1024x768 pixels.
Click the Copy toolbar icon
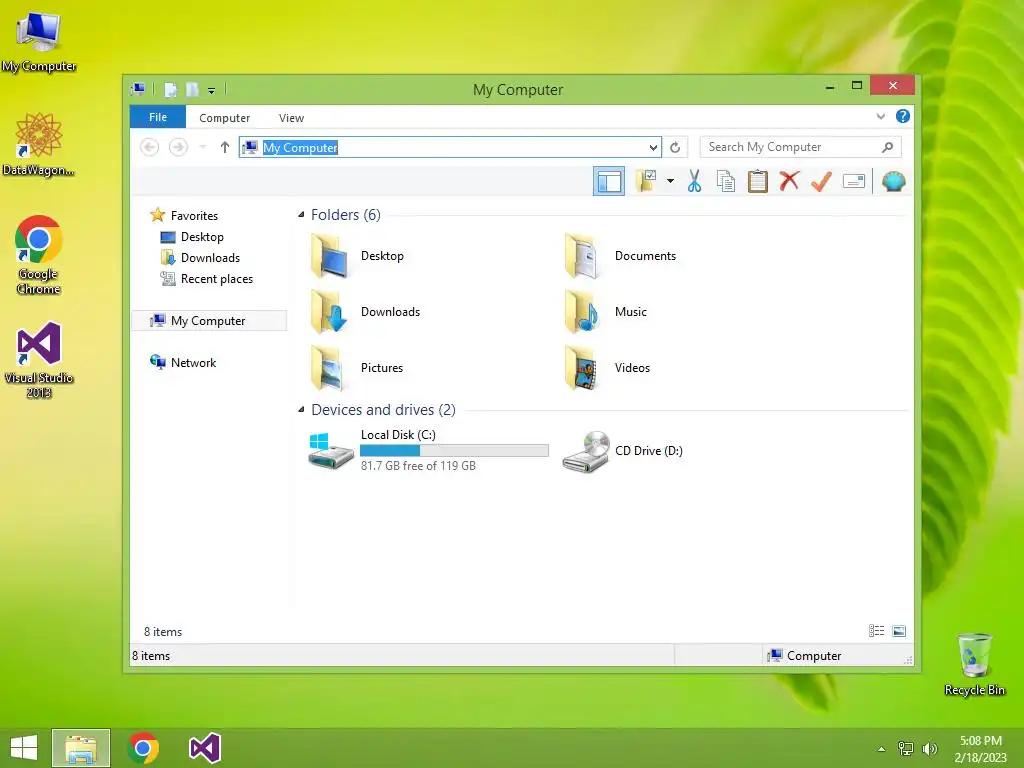(x=726, y=181)
